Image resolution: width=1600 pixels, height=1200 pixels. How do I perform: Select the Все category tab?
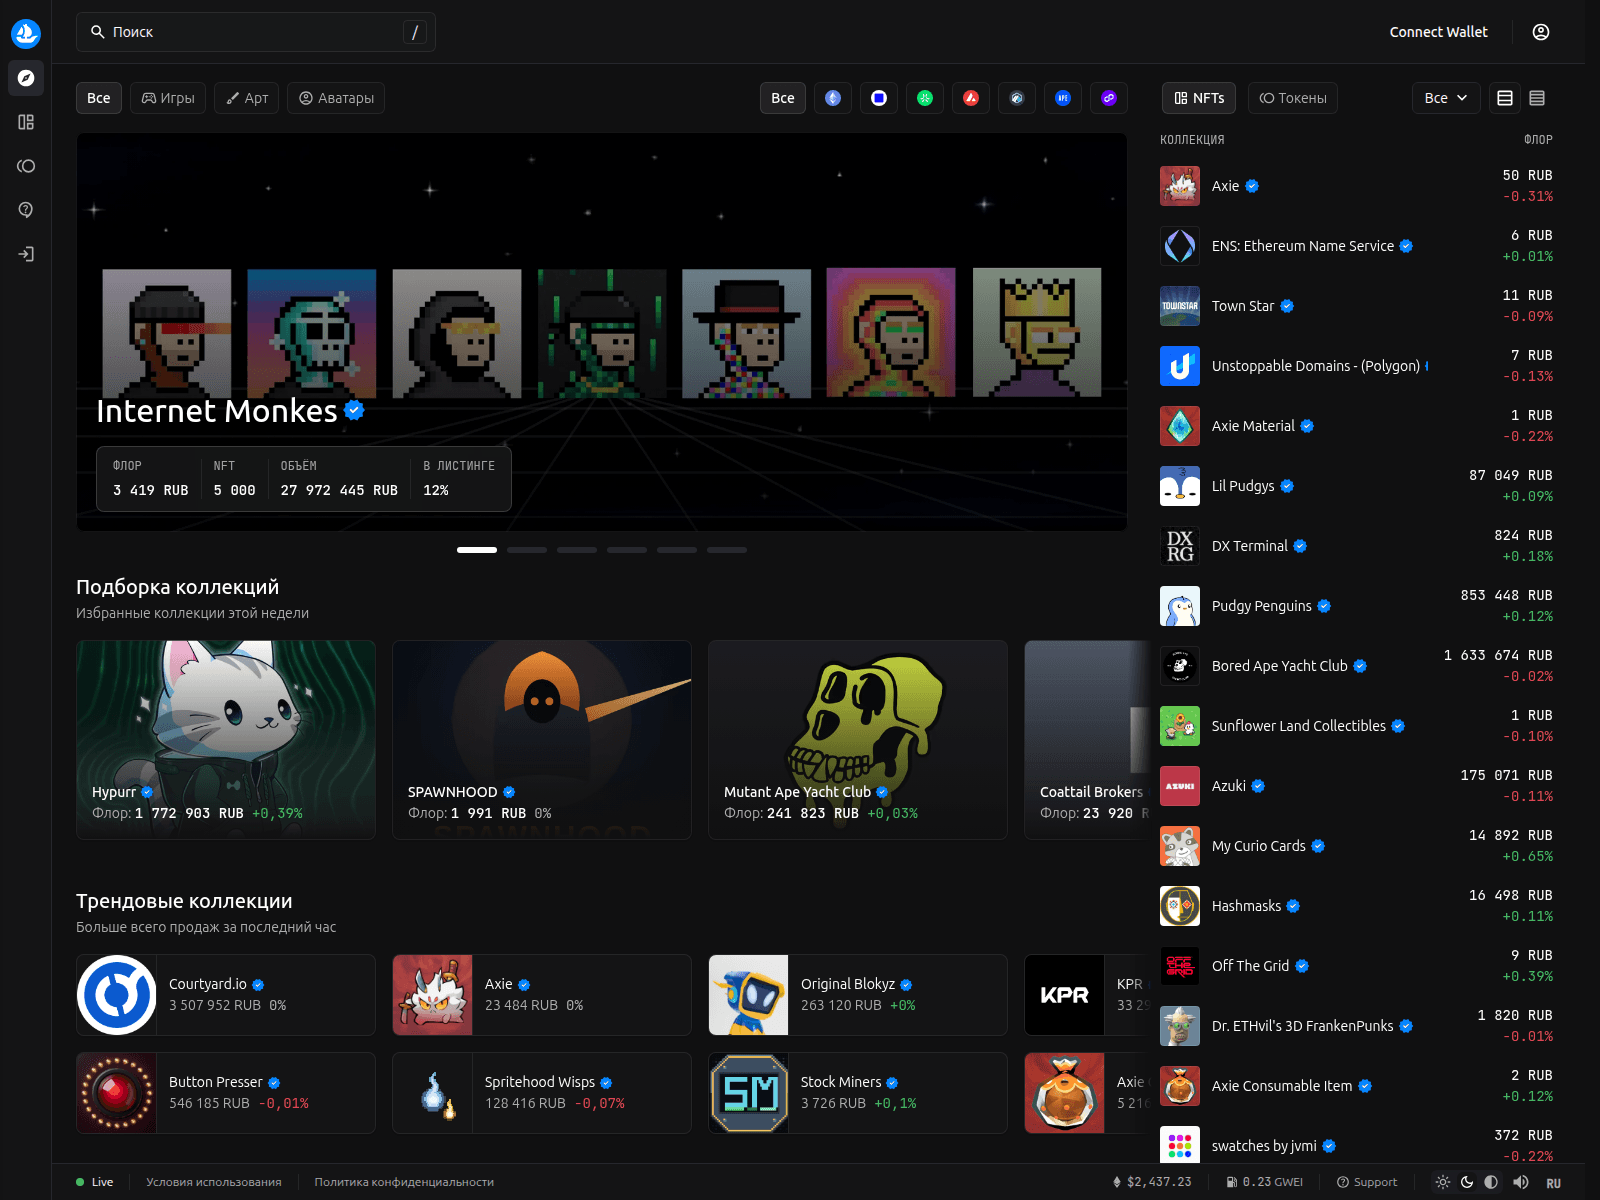pos(99,98)
